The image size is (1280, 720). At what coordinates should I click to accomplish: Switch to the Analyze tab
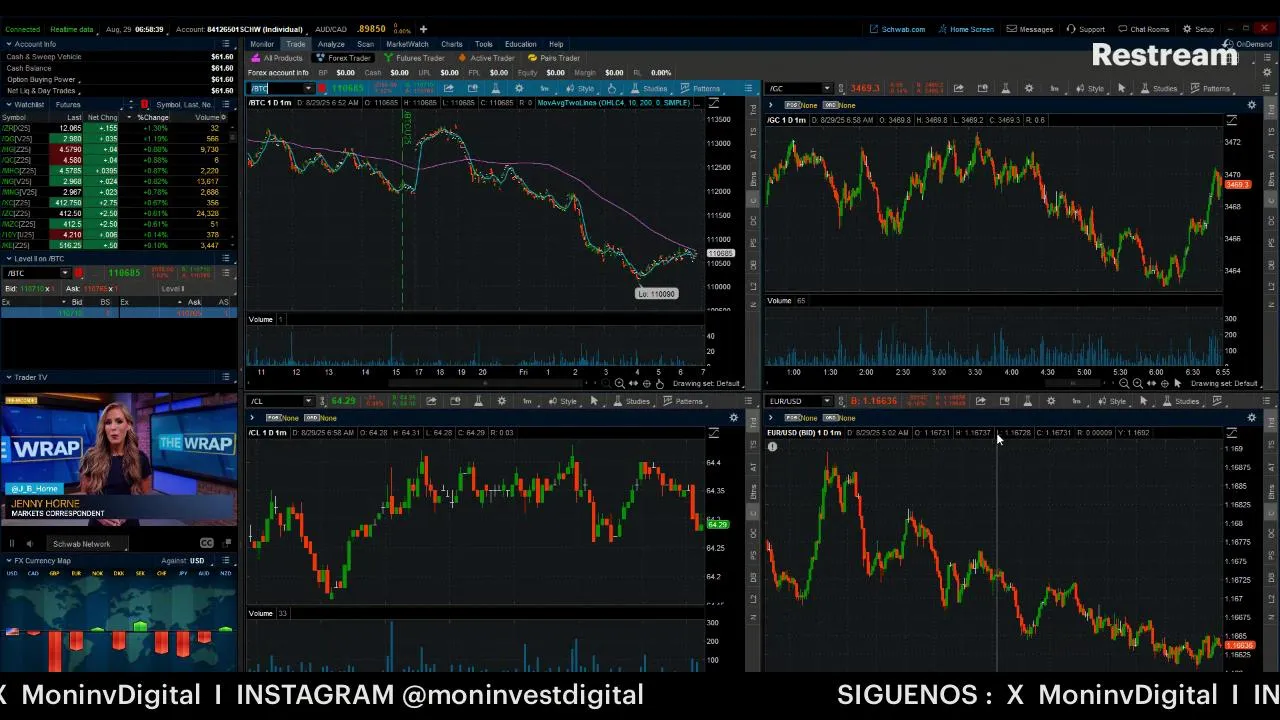[331, 44]
